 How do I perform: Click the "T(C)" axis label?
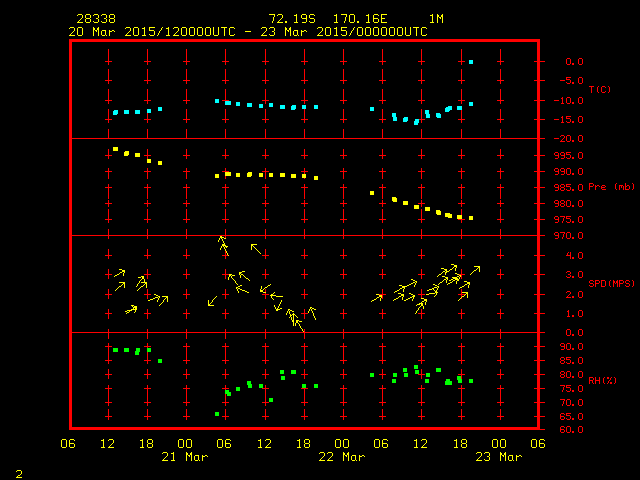(600, 89)
